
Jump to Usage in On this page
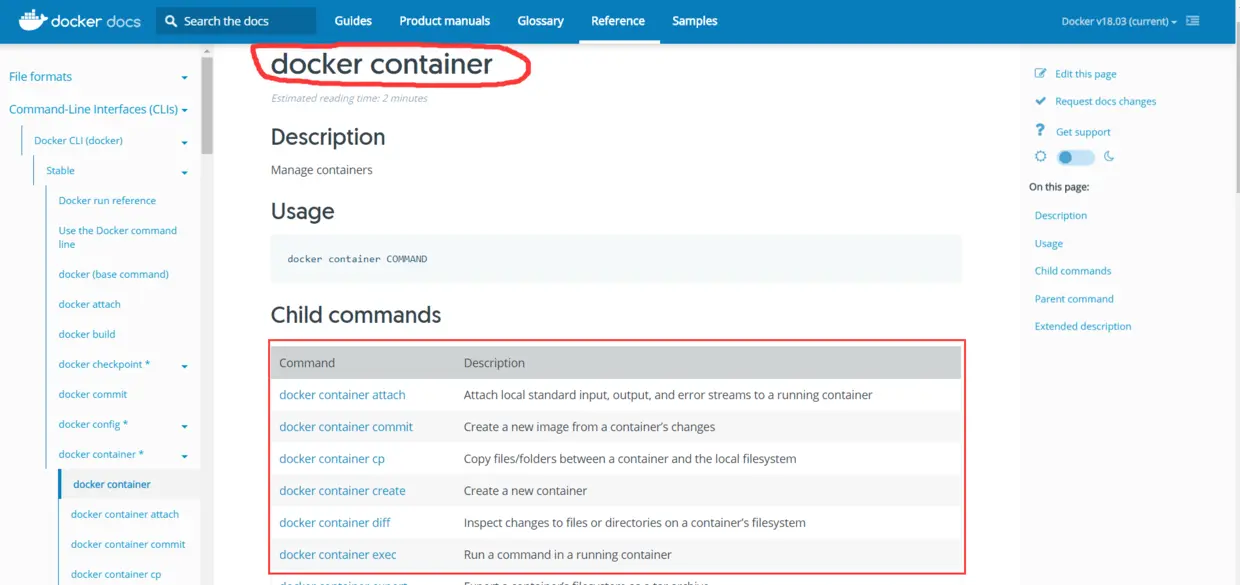click(x=1049, y=243)
